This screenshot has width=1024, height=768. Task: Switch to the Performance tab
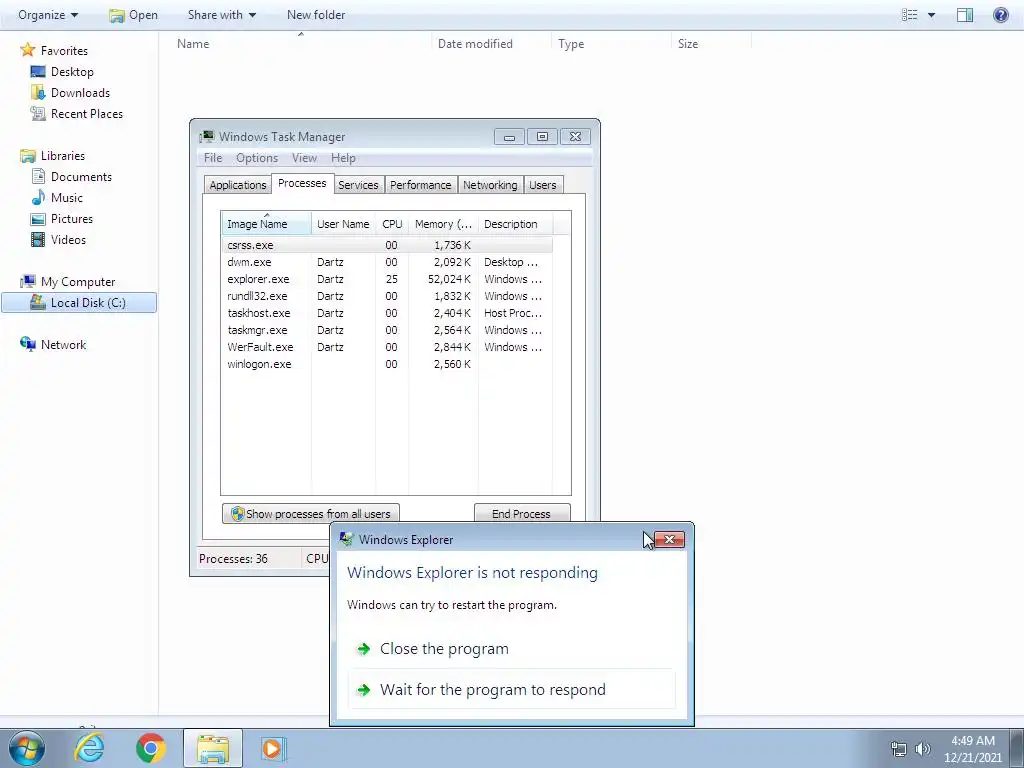pos(421,185)
